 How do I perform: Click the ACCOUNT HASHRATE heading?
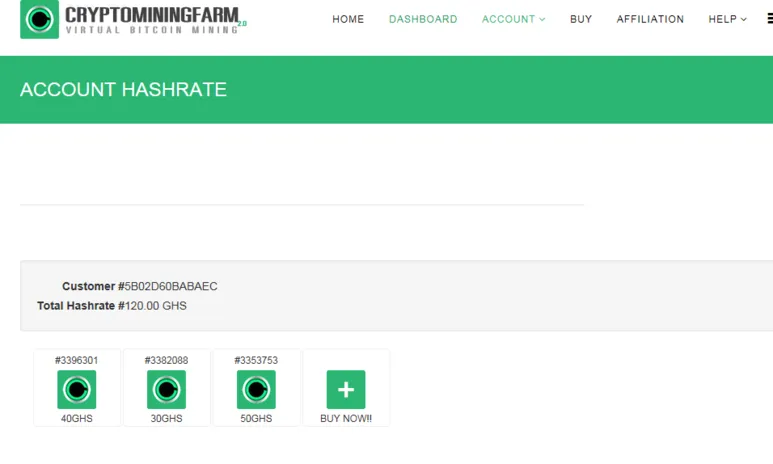tap(123, 90)
